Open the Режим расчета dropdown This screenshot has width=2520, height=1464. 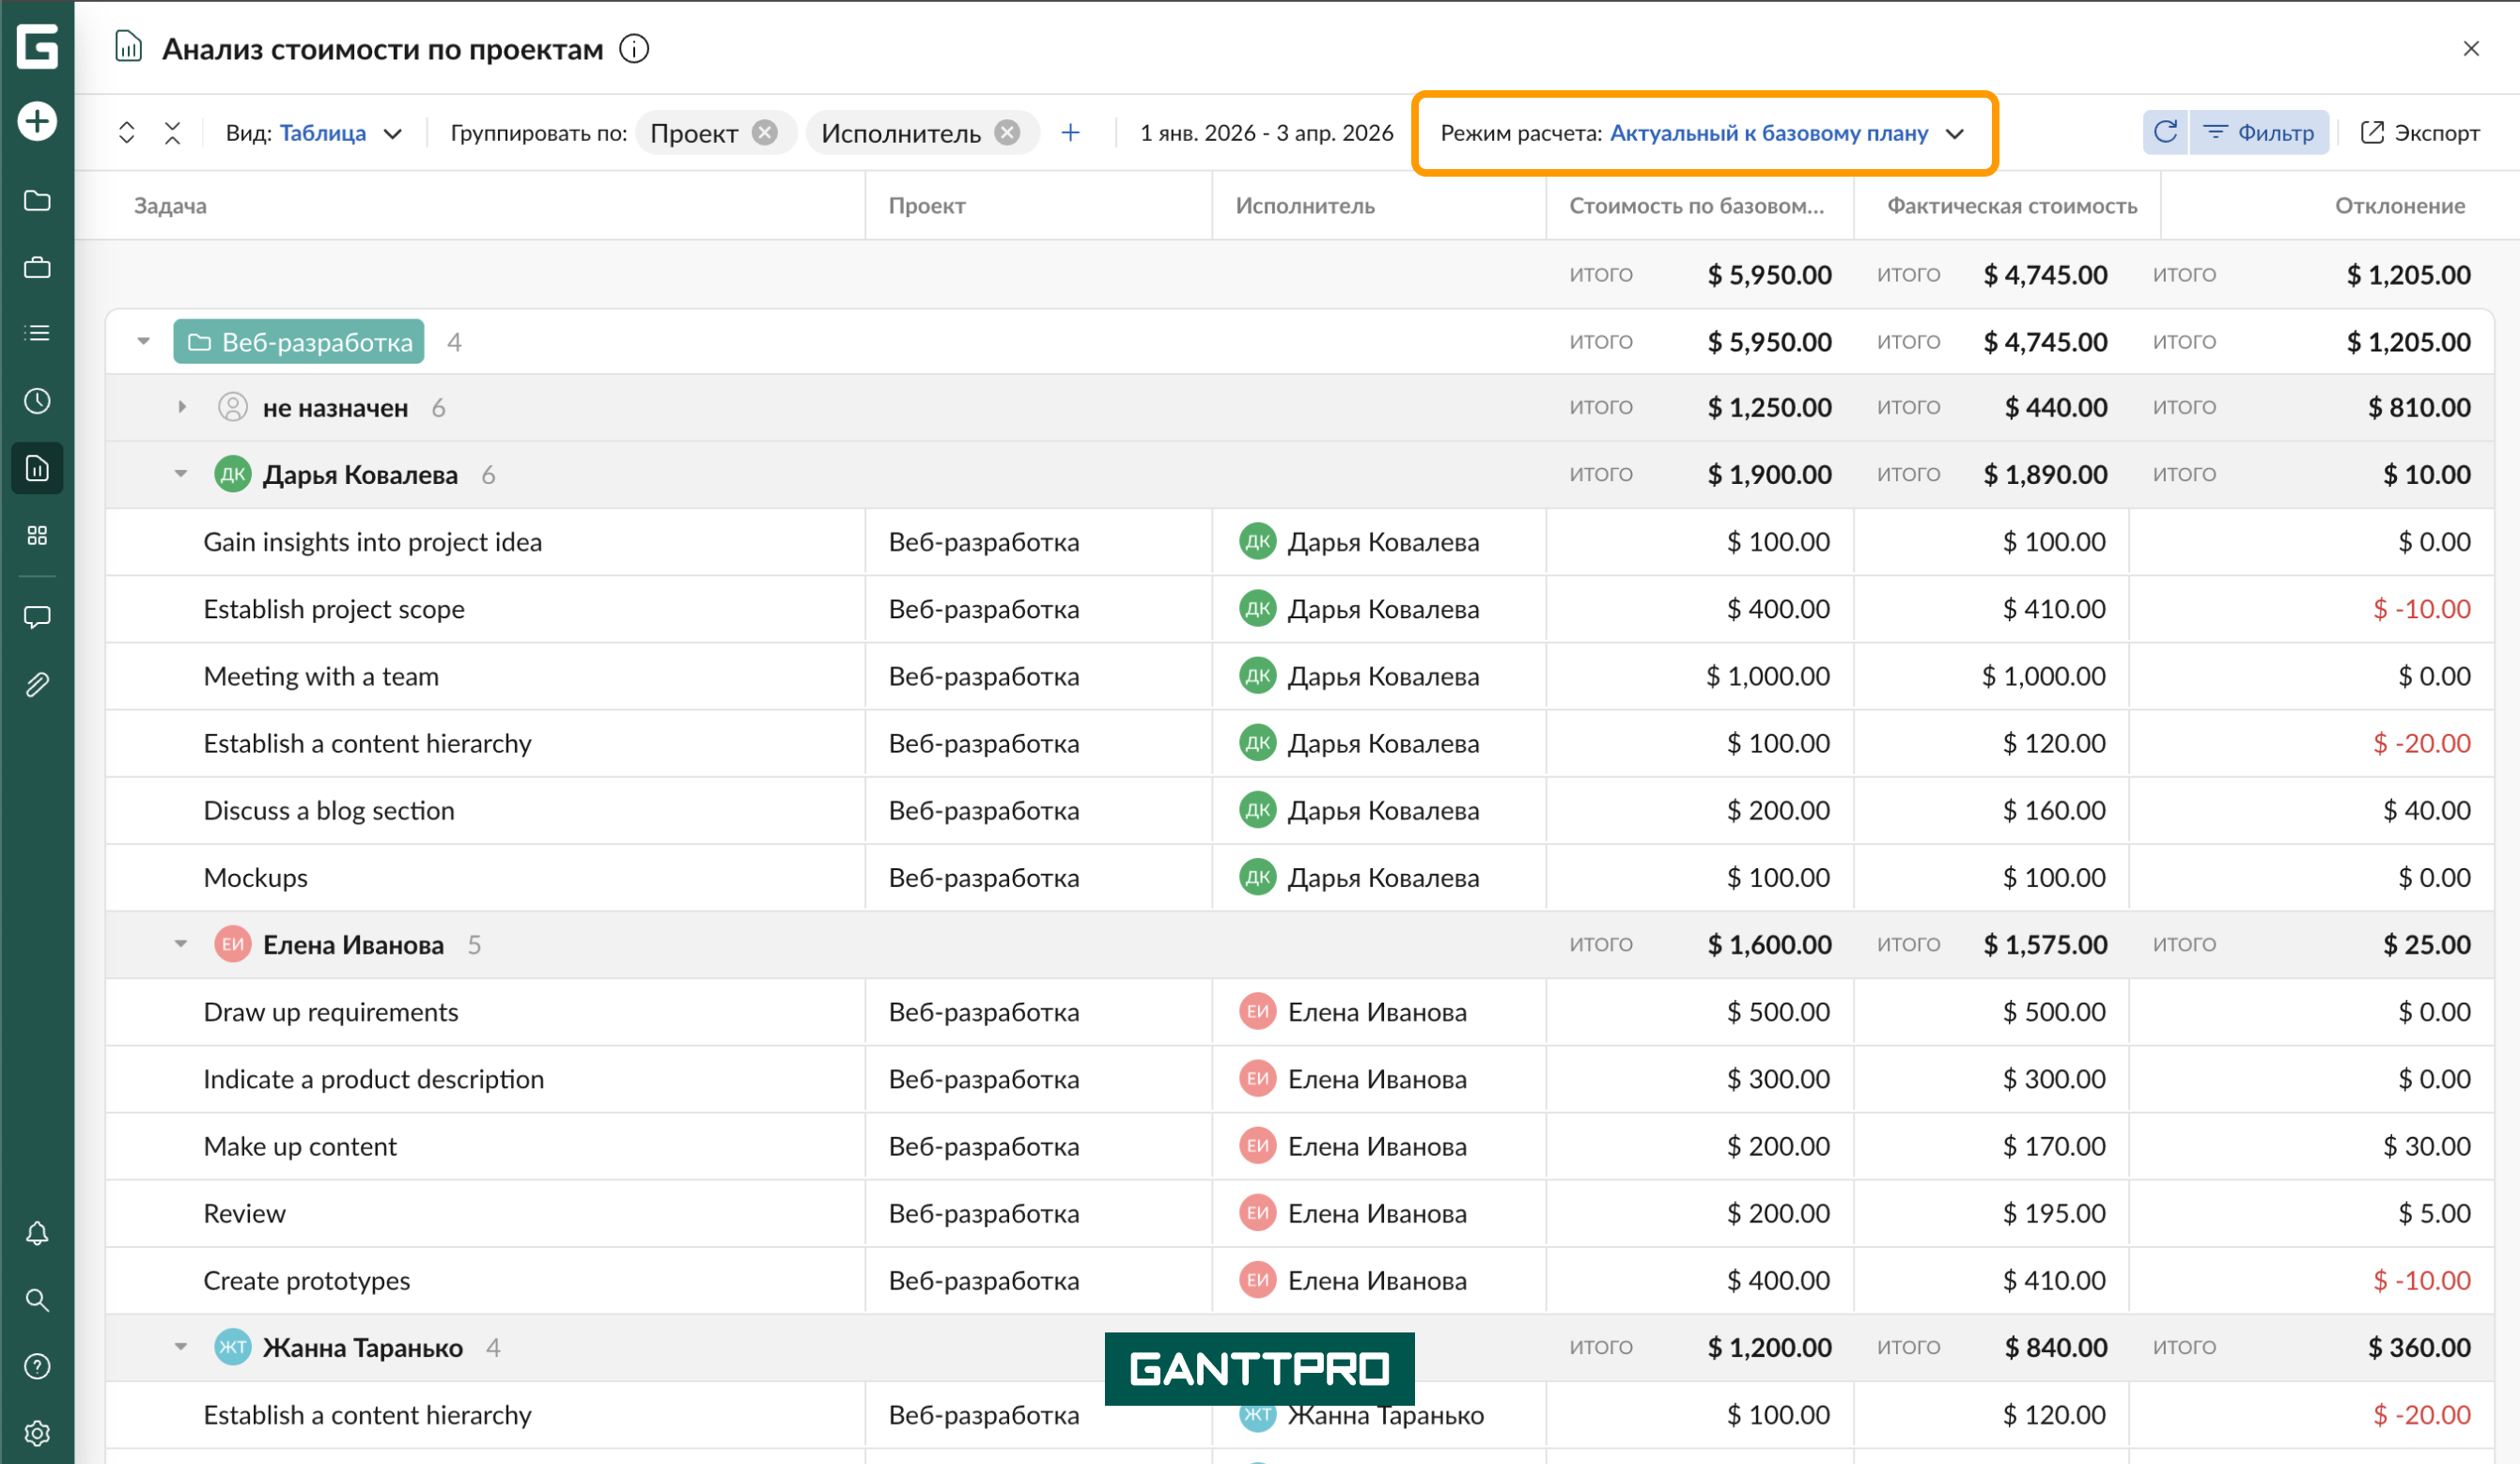point(1790,132)
